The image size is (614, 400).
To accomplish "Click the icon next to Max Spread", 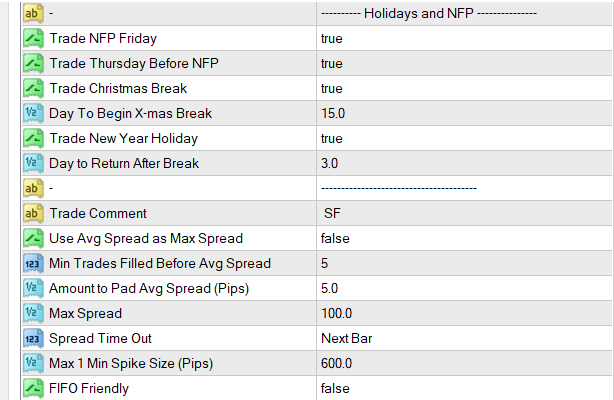I will (31, 313).
